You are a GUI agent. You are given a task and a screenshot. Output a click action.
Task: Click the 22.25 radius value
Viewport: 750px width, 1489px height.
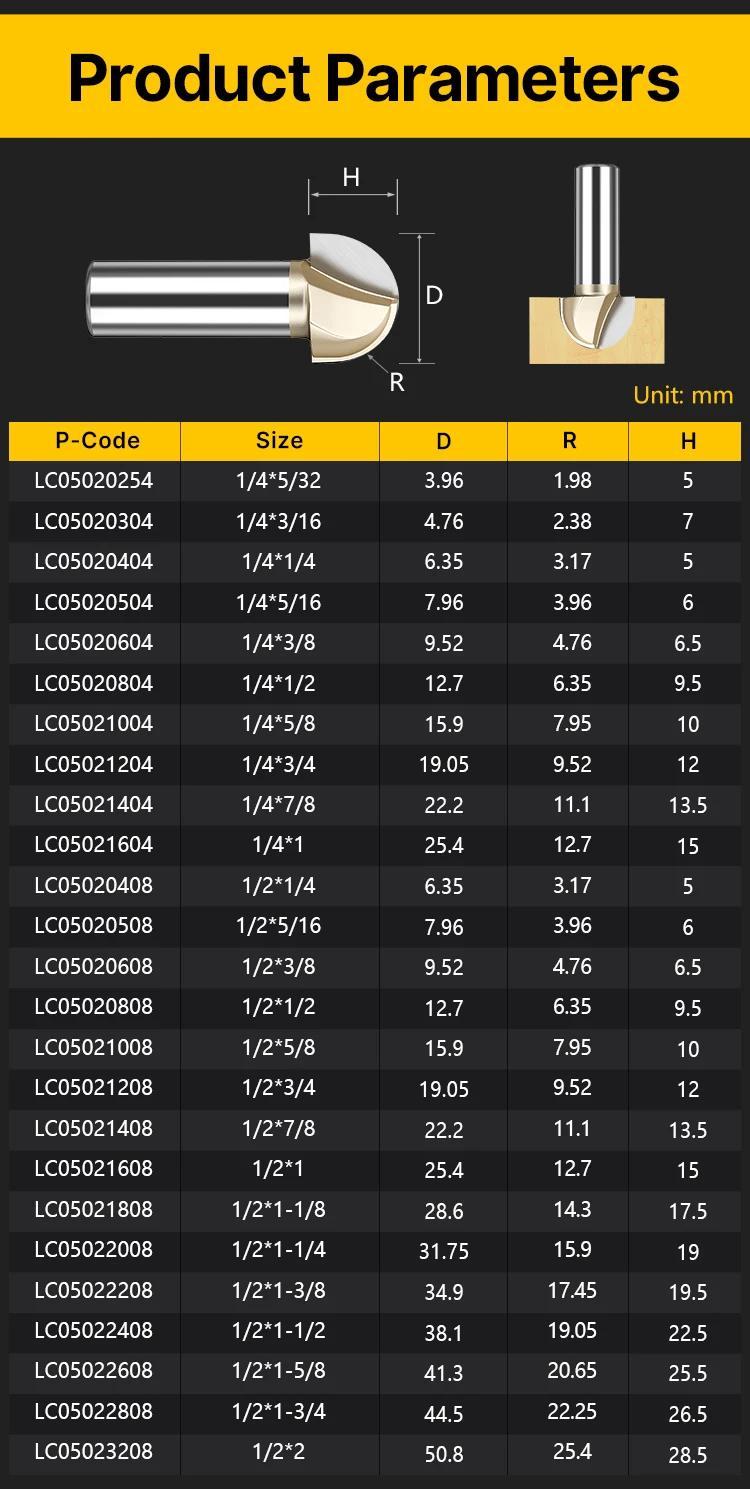[572, 1411]
